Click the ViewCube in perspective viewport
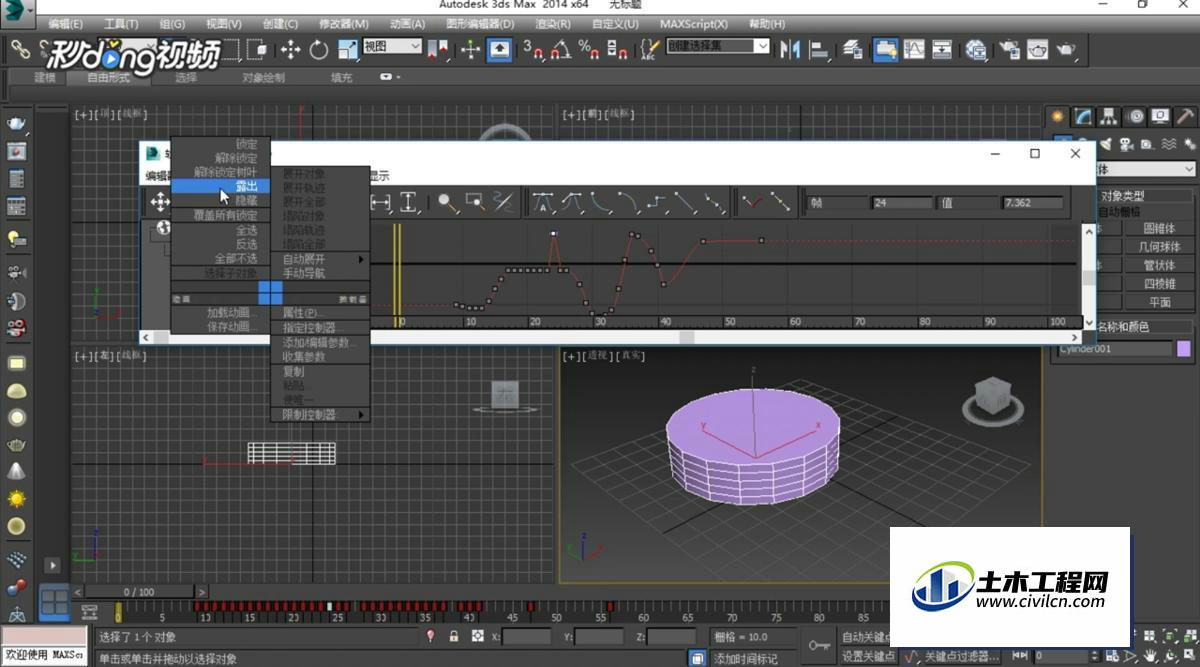The width and height of the screenshot is (1200, 667). pos(994,398)
